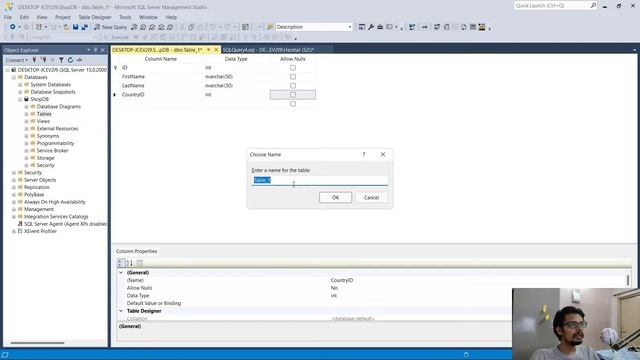Expand the Server Objects node
The image size is (640, 360).
pos(14,180)
